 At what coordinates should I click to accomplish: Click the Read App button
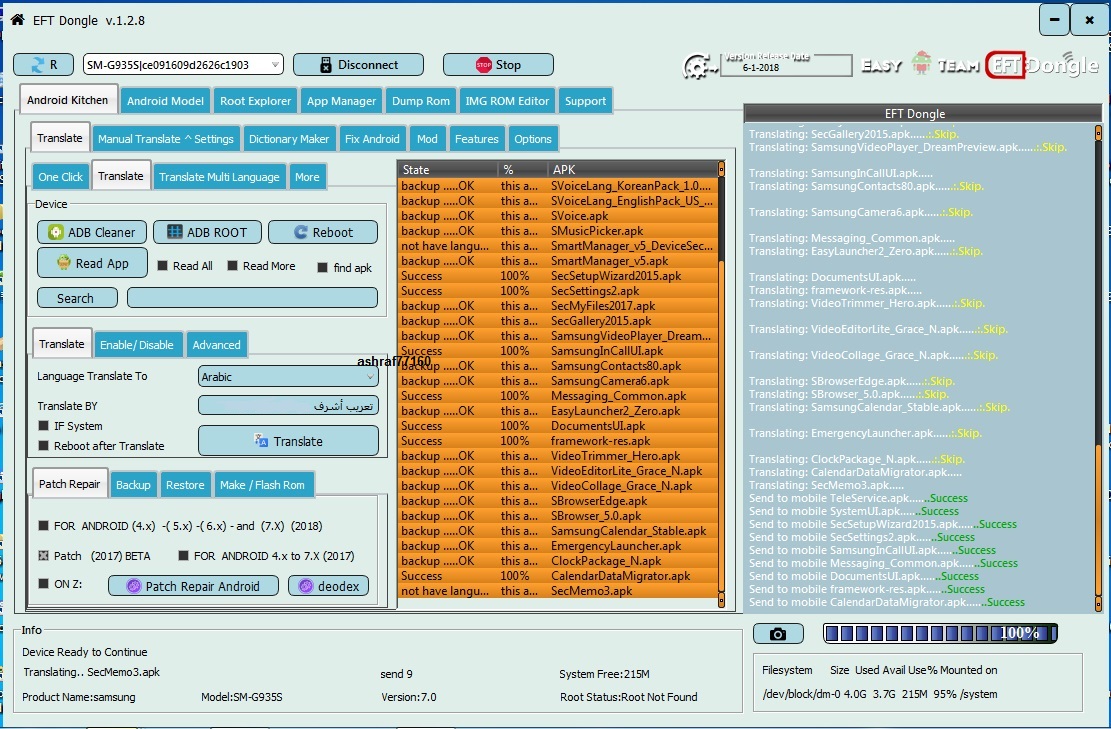[x=92, y=263]
